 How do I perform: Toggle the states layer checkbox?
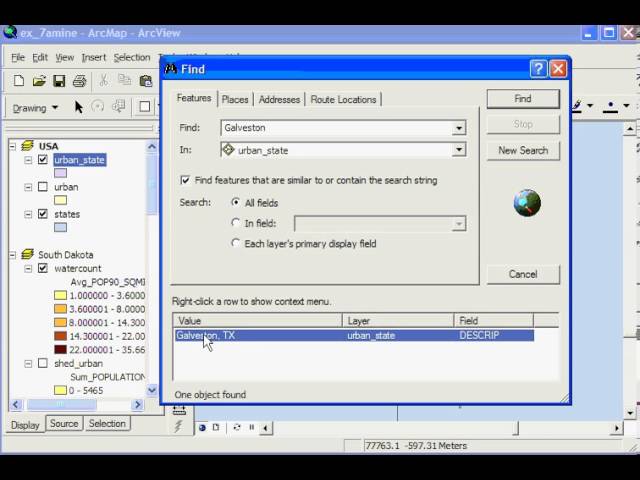[x=43, y=214]
